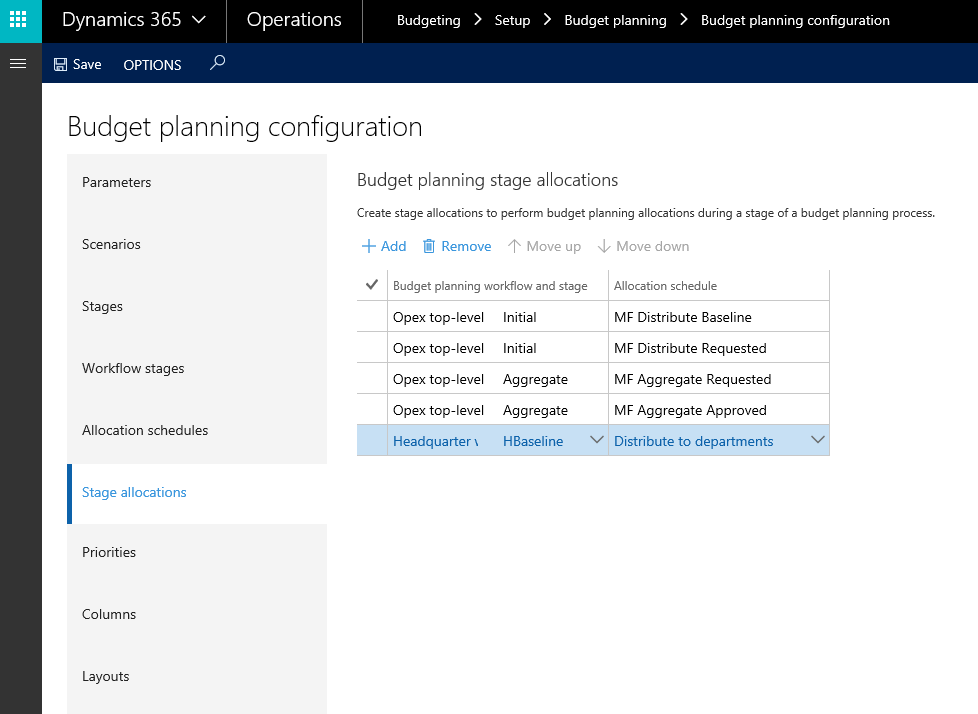
Task: Expand the Distribute to departments dropdown
Action: [x=817, y=441]
